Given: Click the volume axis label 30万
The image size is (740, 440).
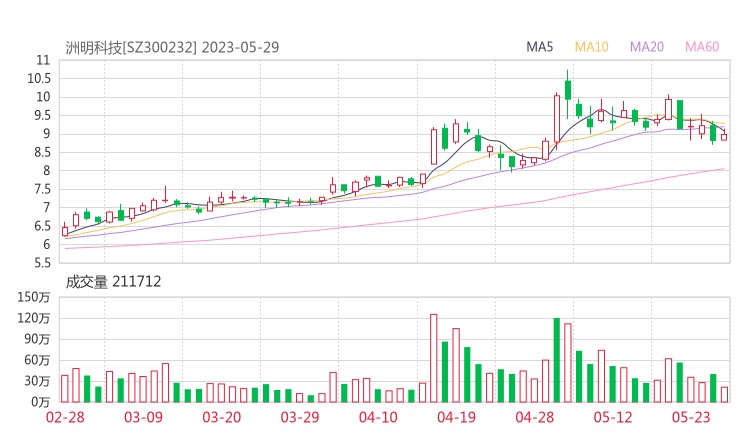Looking at the screenshot, I should click(x=37, y=381).
